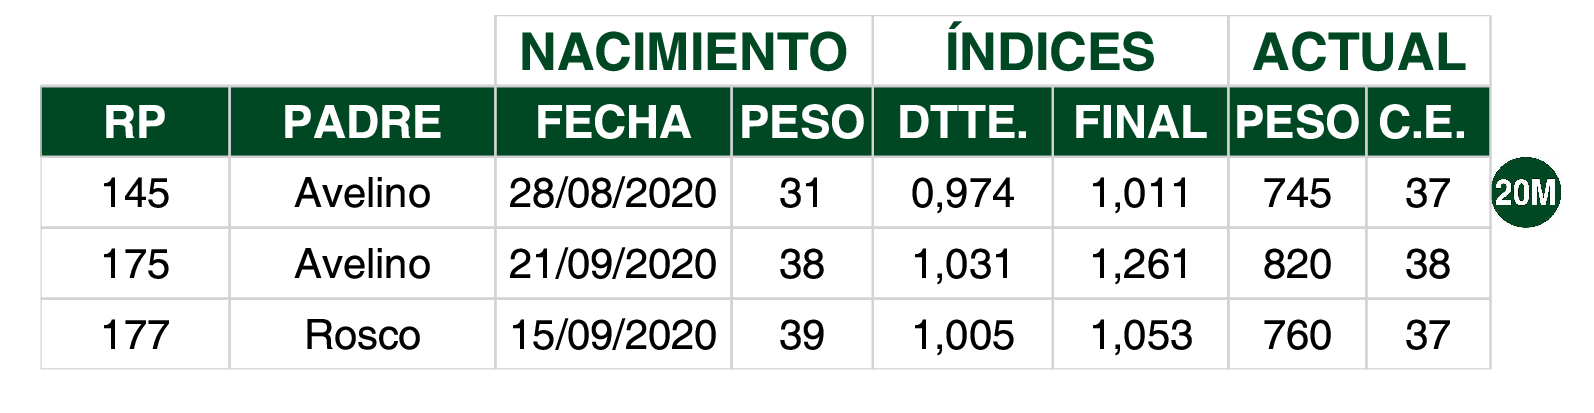Image resolution: width=1594 pixels, height=413 pixels.
Task: Select the PADRE column header
Action: click(x=362, y=122)
